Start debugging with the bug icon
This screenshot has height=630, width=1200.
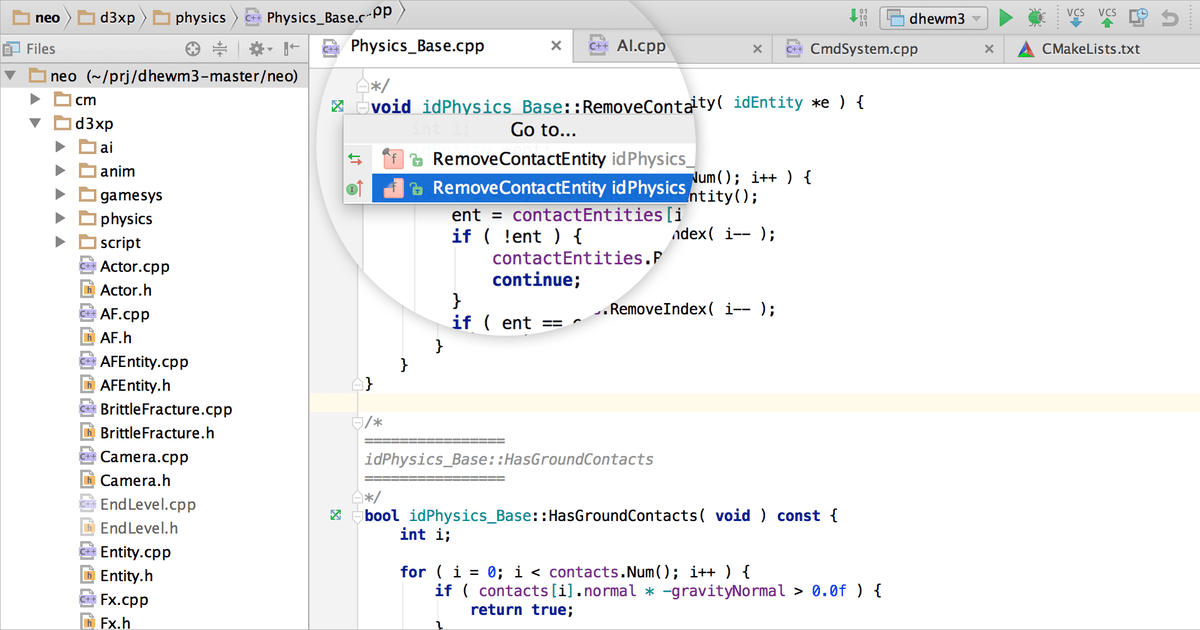1036,18
